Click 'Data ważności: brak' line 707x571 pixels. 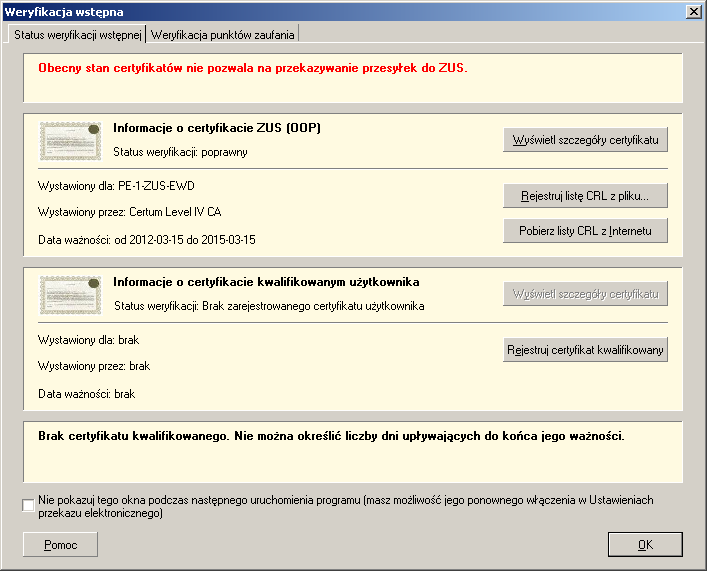pos(87,394)
